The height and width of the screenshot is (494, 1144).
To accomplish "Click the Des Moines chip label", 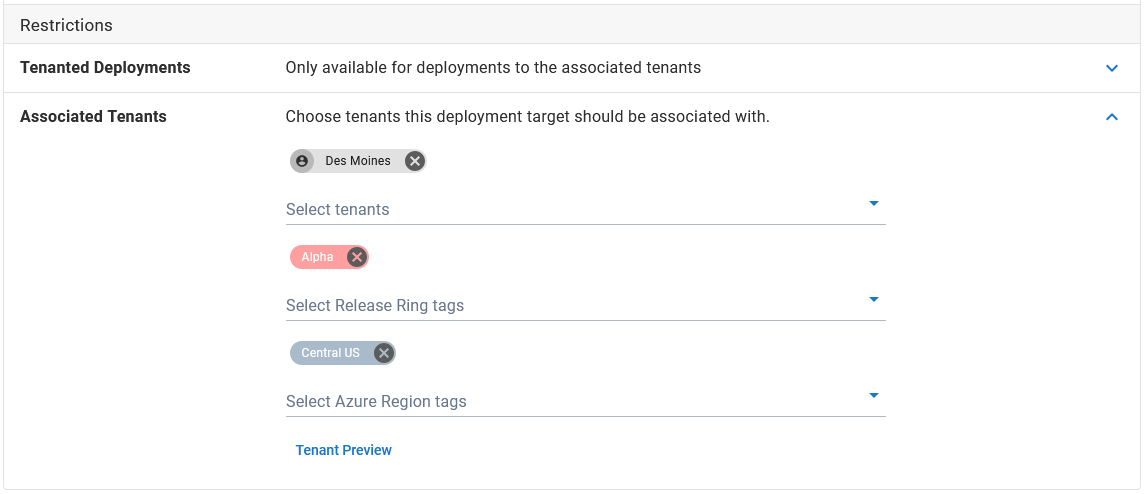I will pos(358,161).
